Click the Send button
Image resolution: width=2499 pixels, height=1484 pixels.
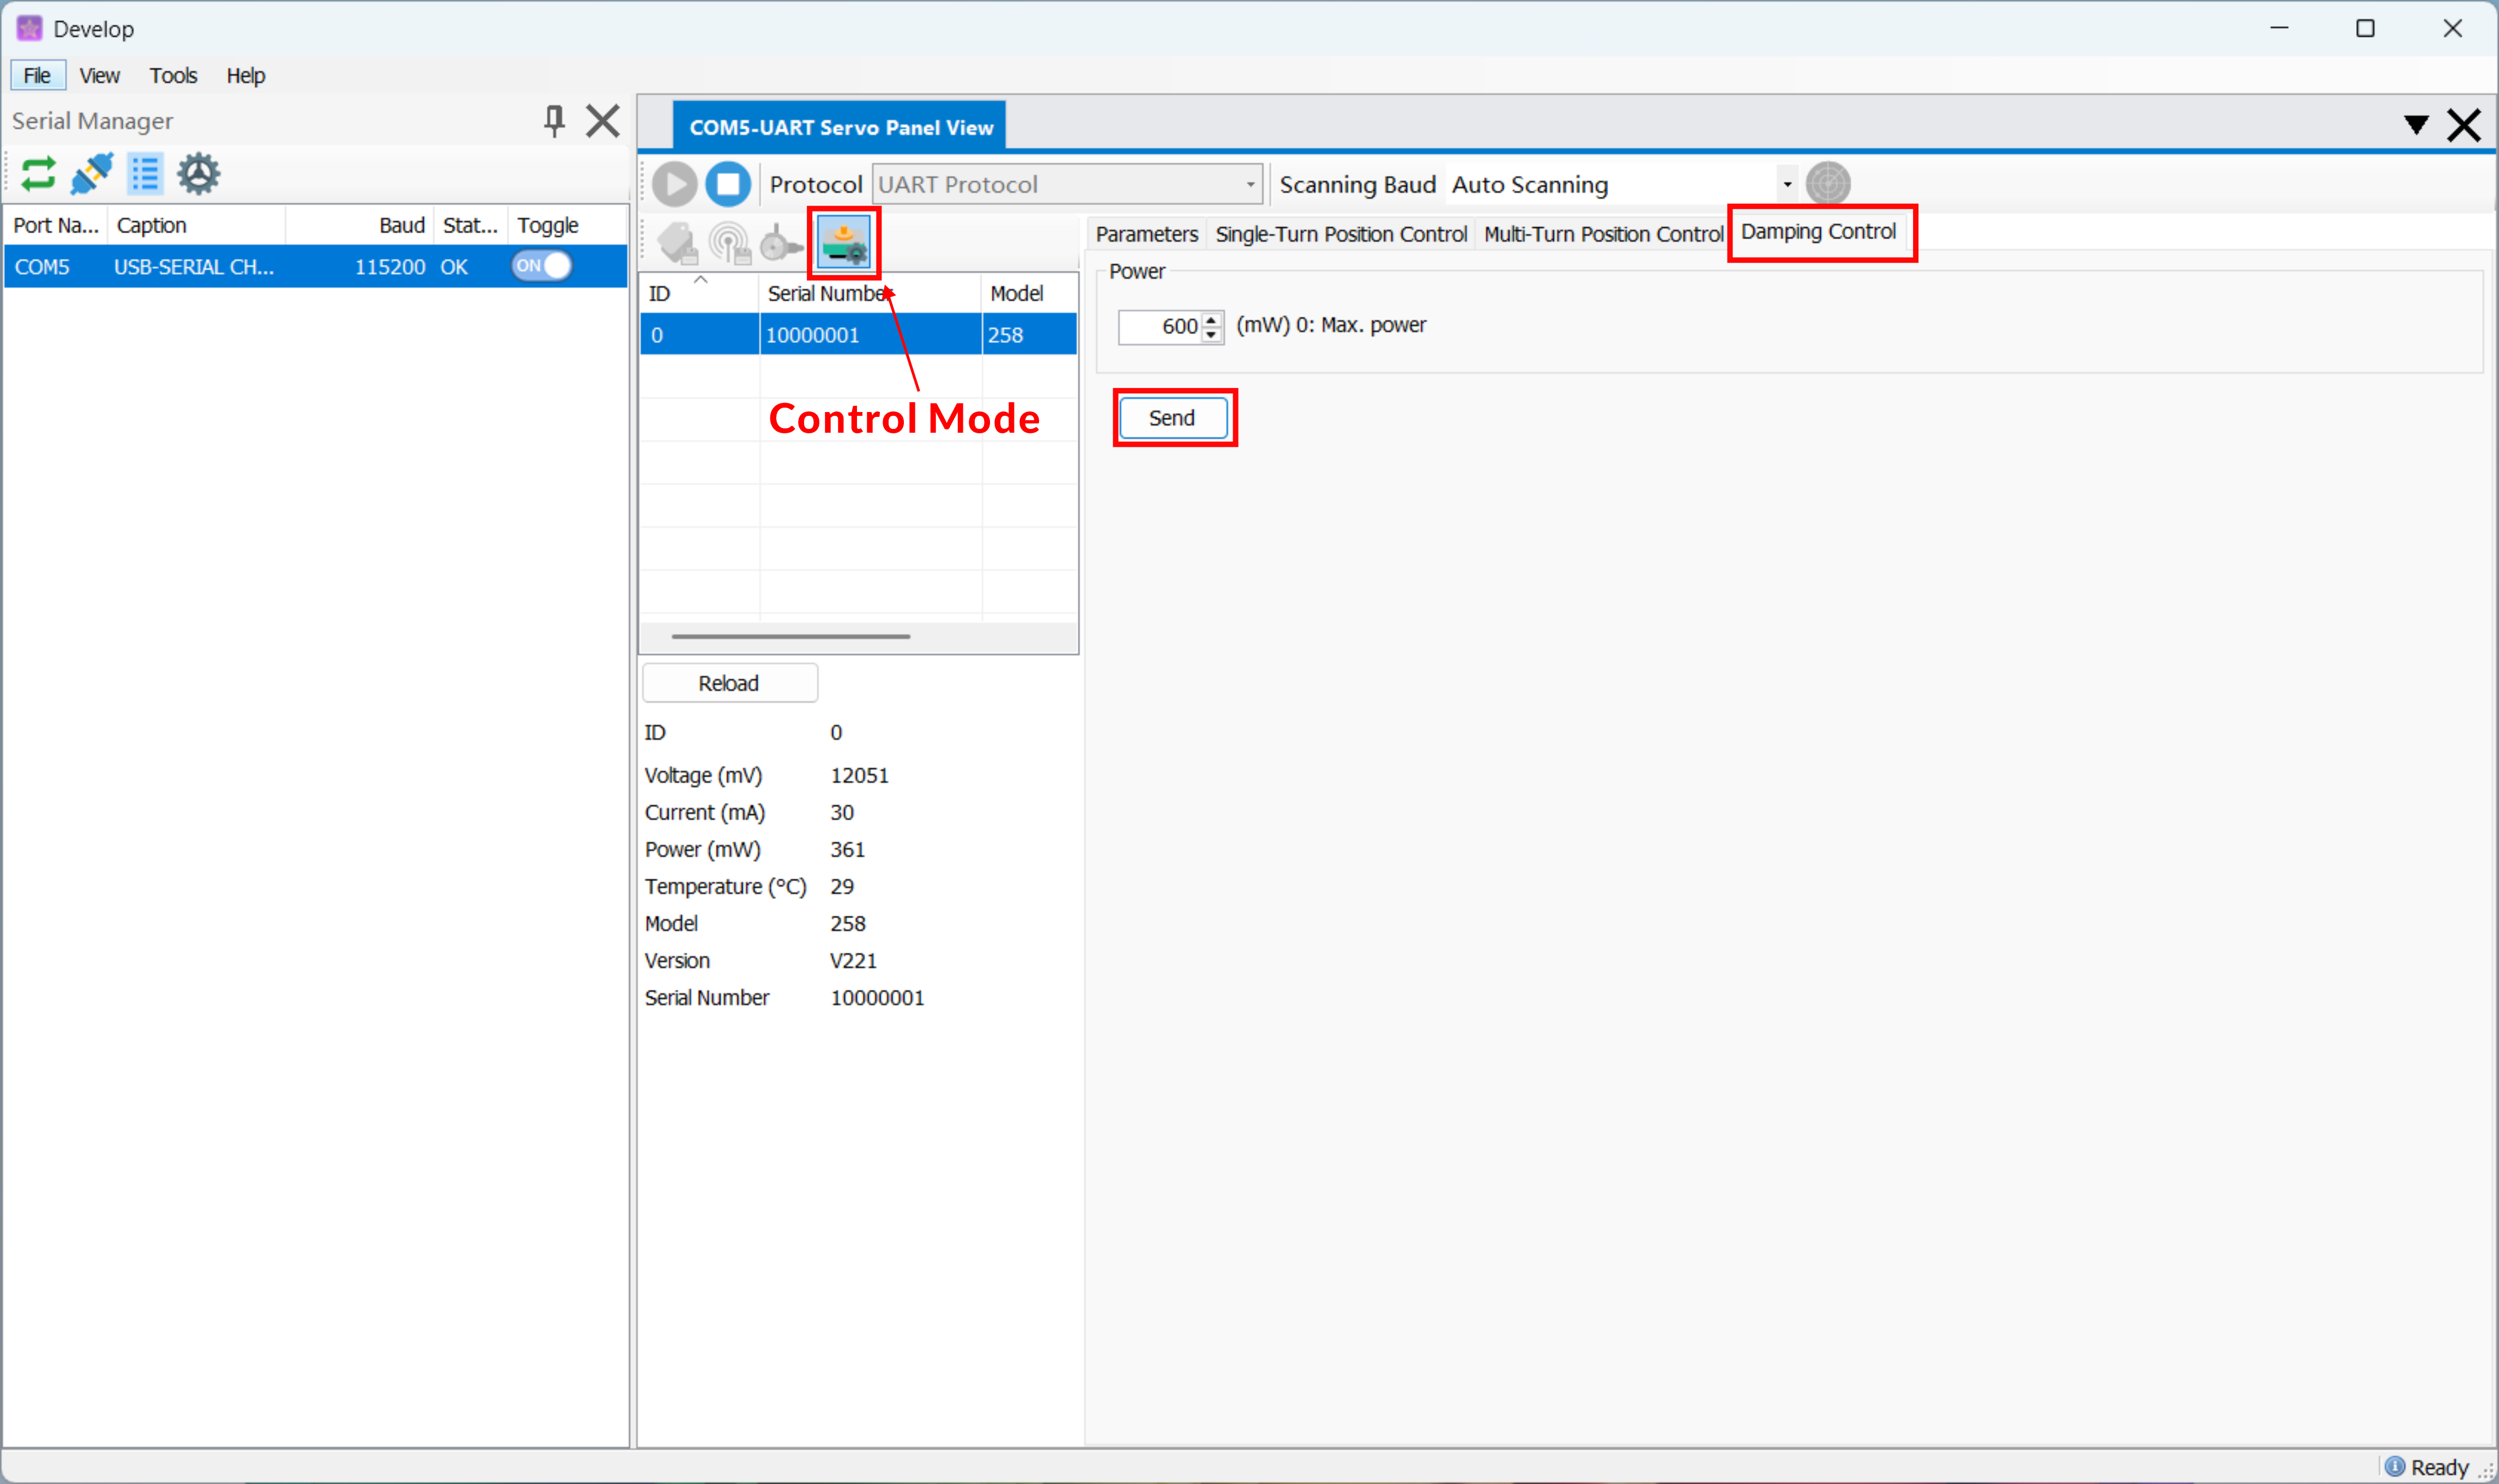pyautogui.click(x=1172, y=418)
